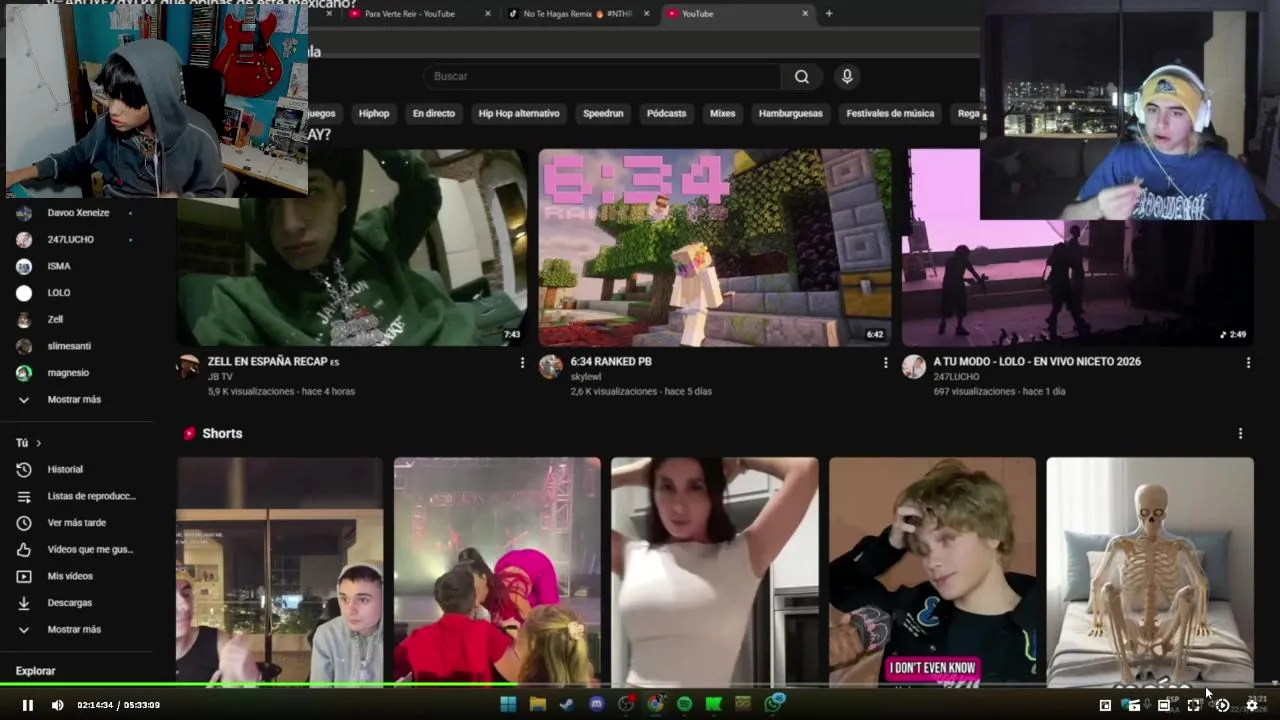Open options menu for ZELL EN ESPAÑA RECAP
1280x720 pixels.
[x=522, y=363]
